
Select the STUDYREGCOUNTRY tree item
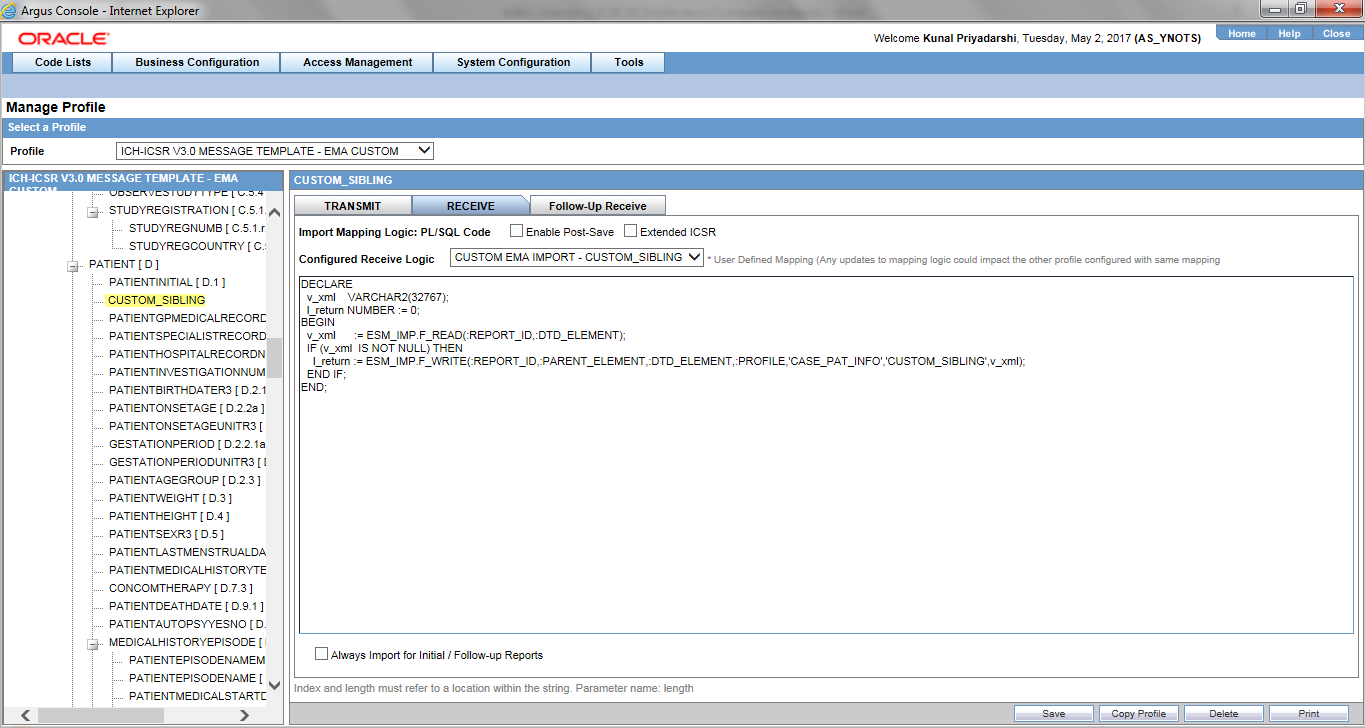(x=197, y=246)
